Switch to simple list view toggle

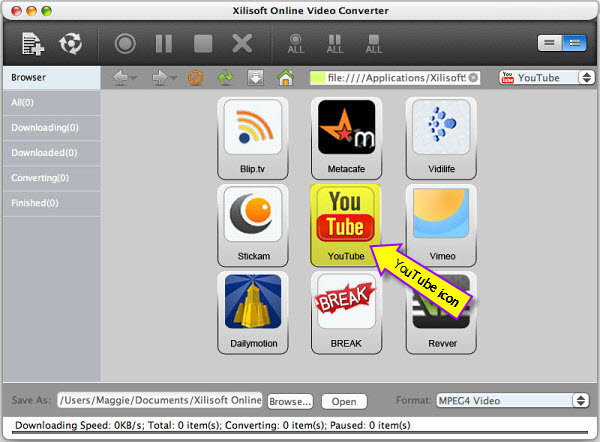click(x=550, y=43)
